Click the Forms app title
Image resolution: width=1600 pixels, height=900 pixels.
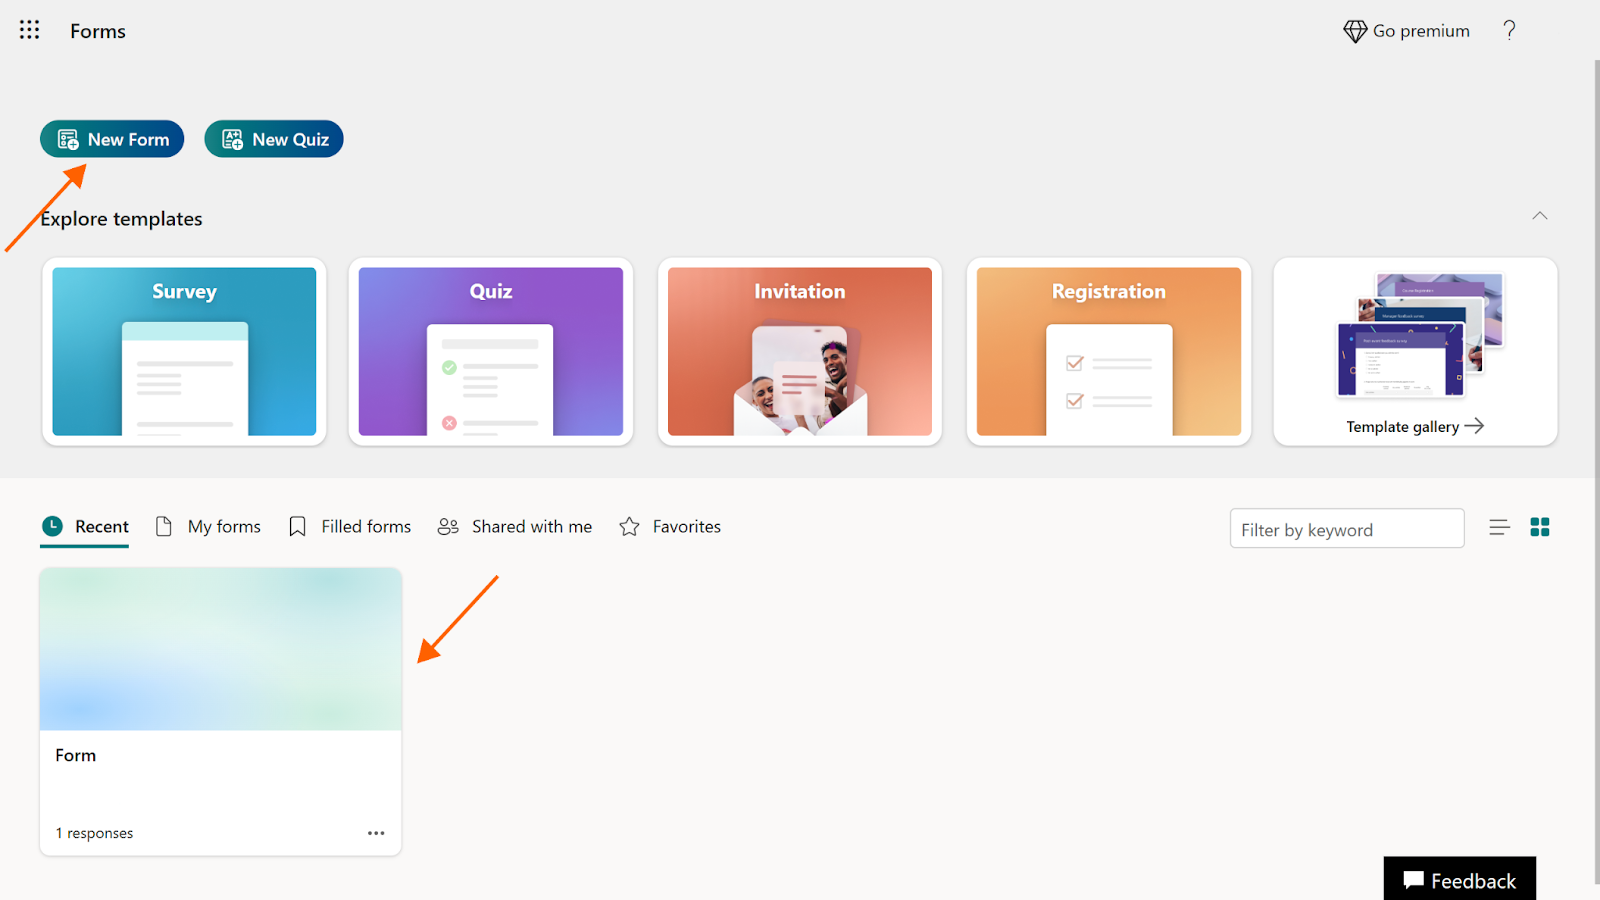click(98, 31)
